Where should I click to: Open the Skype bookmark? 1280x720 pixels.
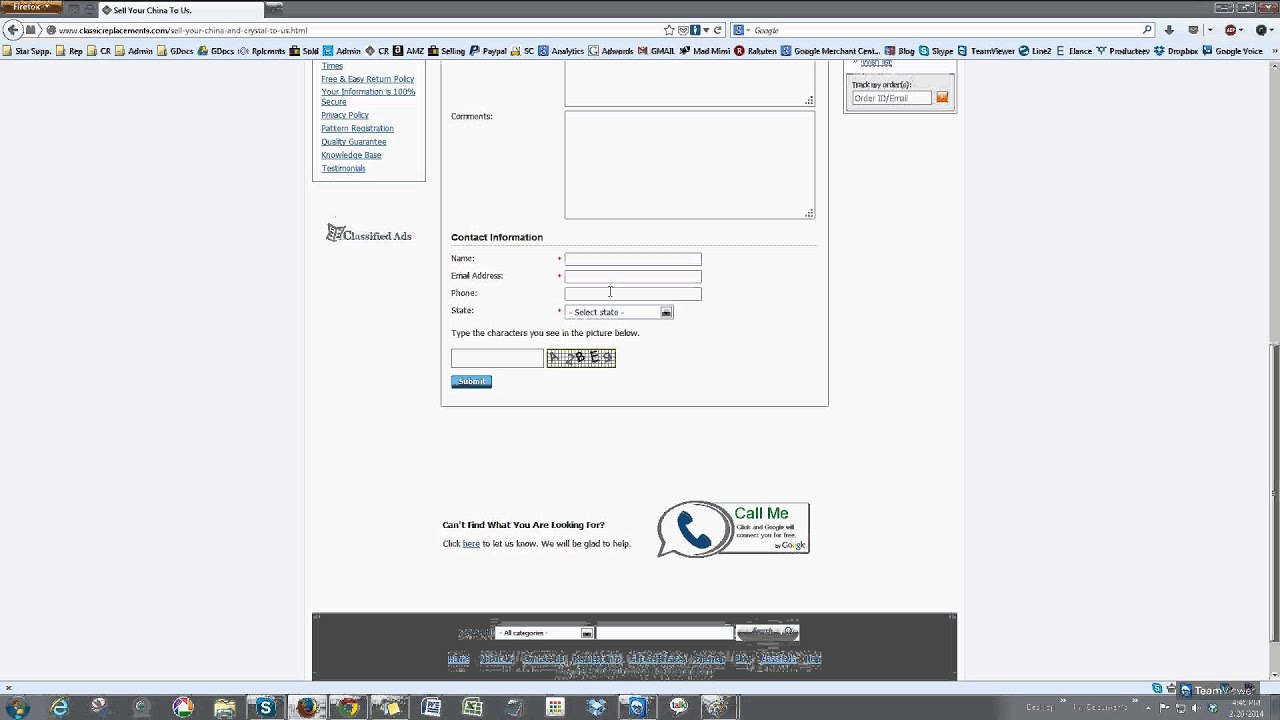[936, 51]
